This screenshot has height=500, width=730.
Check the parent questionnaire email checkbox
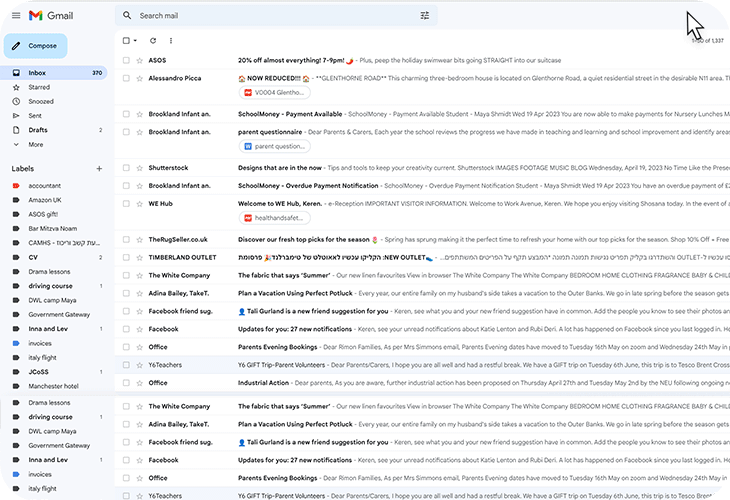pyautogui.click(x=126, y=132)
